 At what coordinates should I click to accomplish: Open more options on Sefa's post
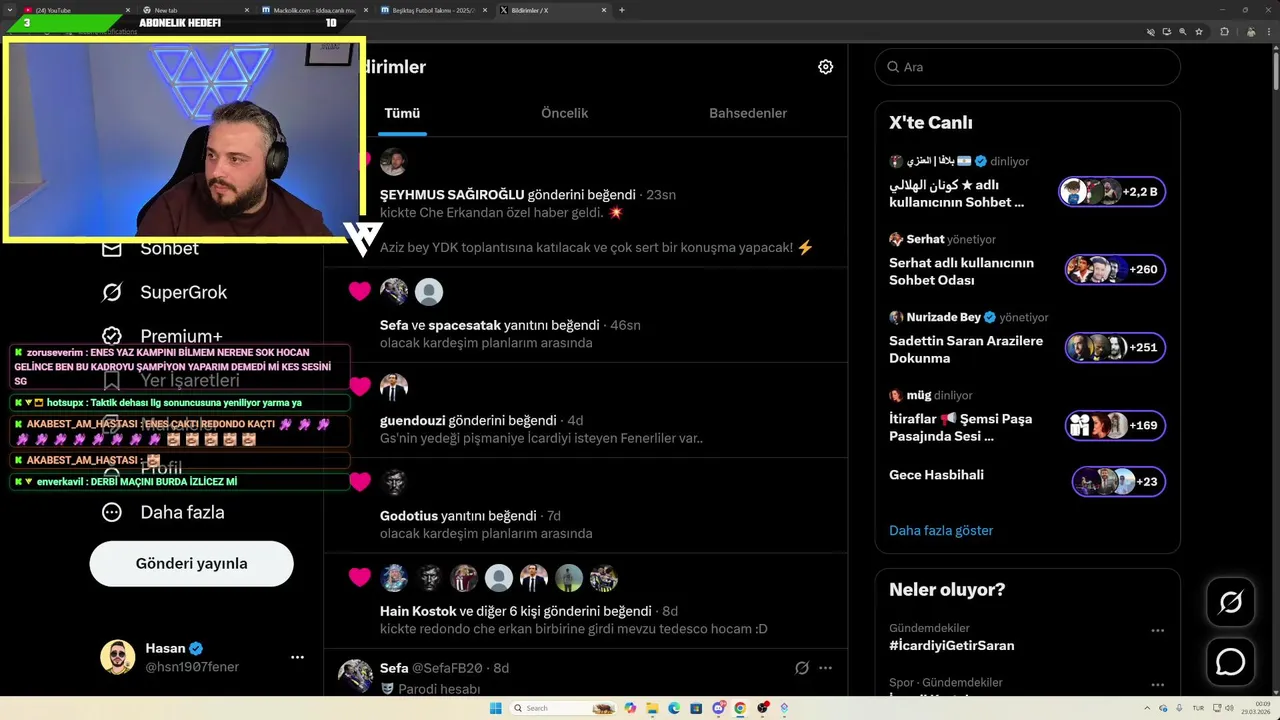(x=825, y=668)
